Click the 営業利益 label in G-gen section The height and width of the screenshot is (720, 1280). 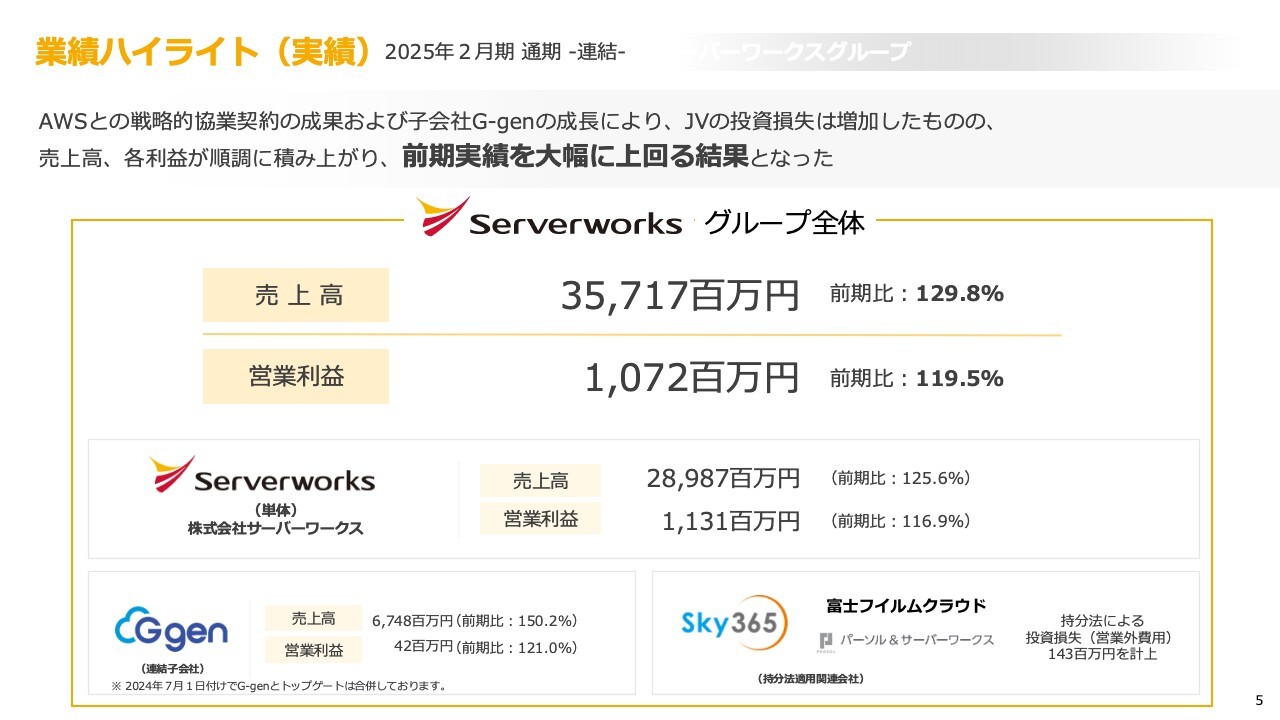(313, 650)
